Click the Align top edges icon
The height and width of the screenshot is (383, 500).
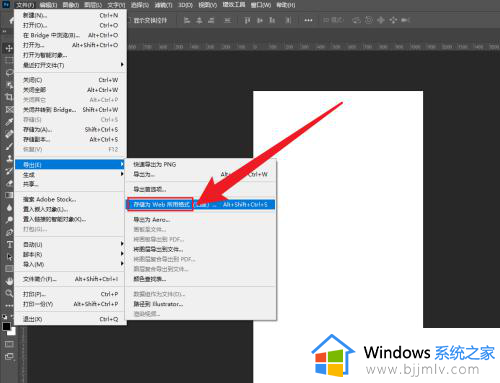pyautogui.click(x=247, y=21)
